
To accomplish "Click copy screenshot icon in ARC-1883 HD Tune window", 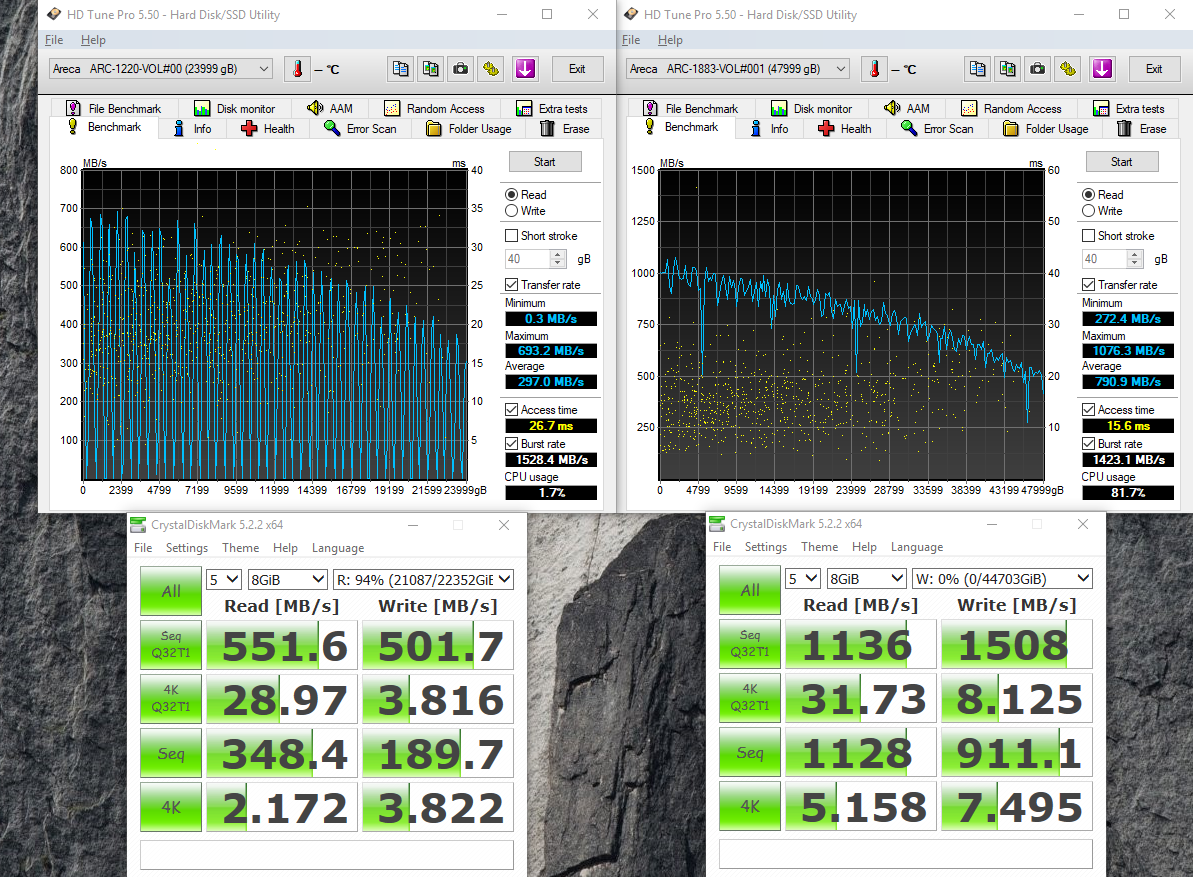I will [x=1008, y=69].
